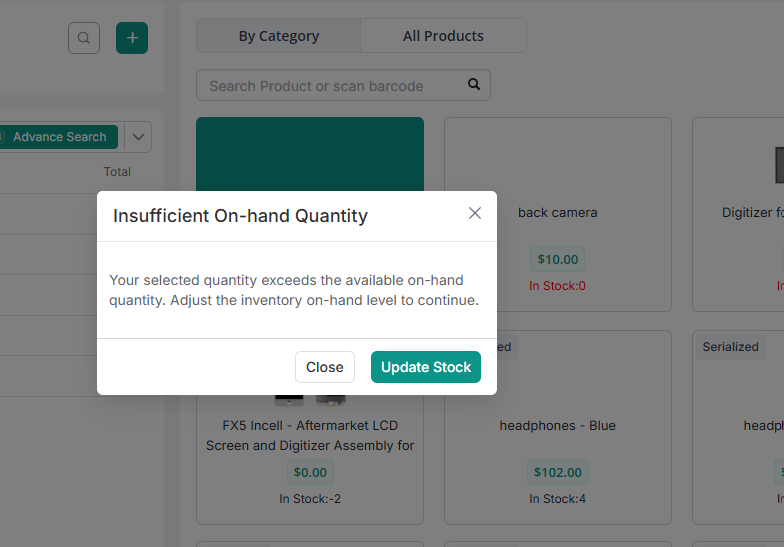Image resolution: width=784 pixels, height=547 pixels.
Task: Switch to the All Products tab
Action: coord(443,36)
